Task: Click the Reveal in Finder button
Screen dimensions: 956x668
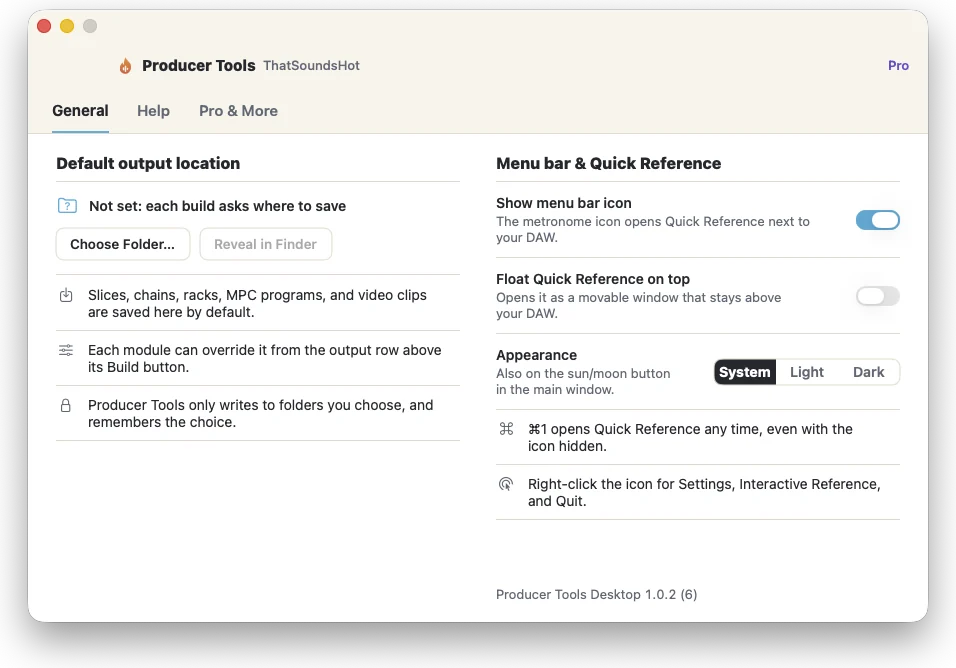Action: coord(265,244)
